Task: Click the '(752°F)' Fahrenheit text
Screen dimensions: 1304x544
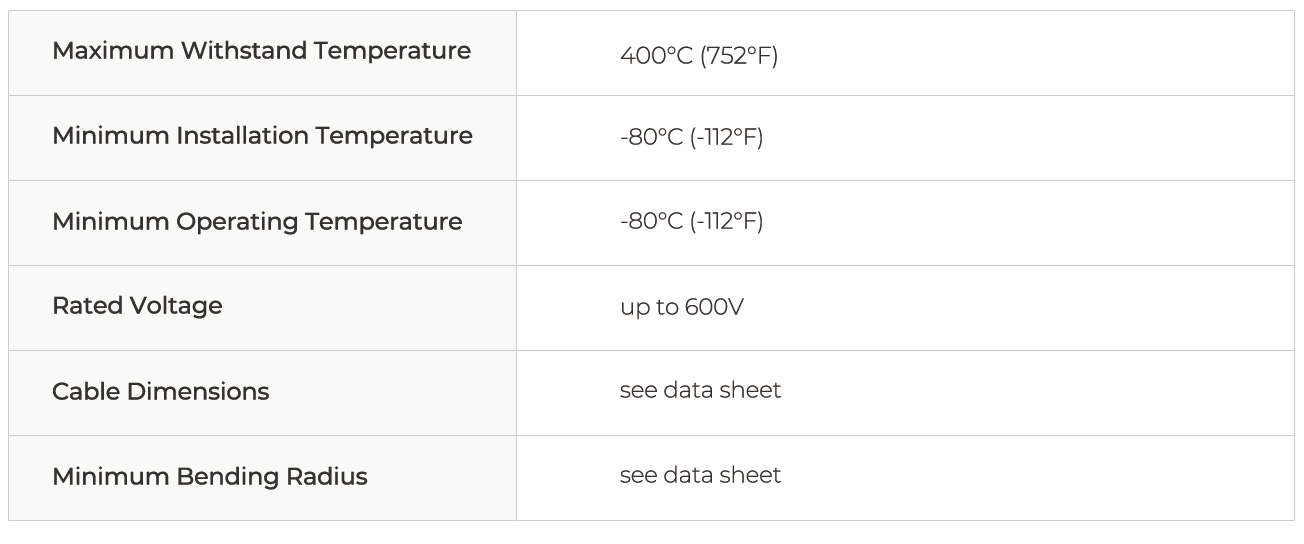Action: point(738,56)
